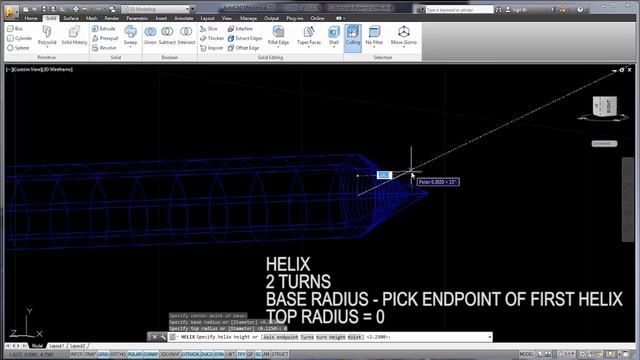Click the Custom View viewport label

pos(27,70)
